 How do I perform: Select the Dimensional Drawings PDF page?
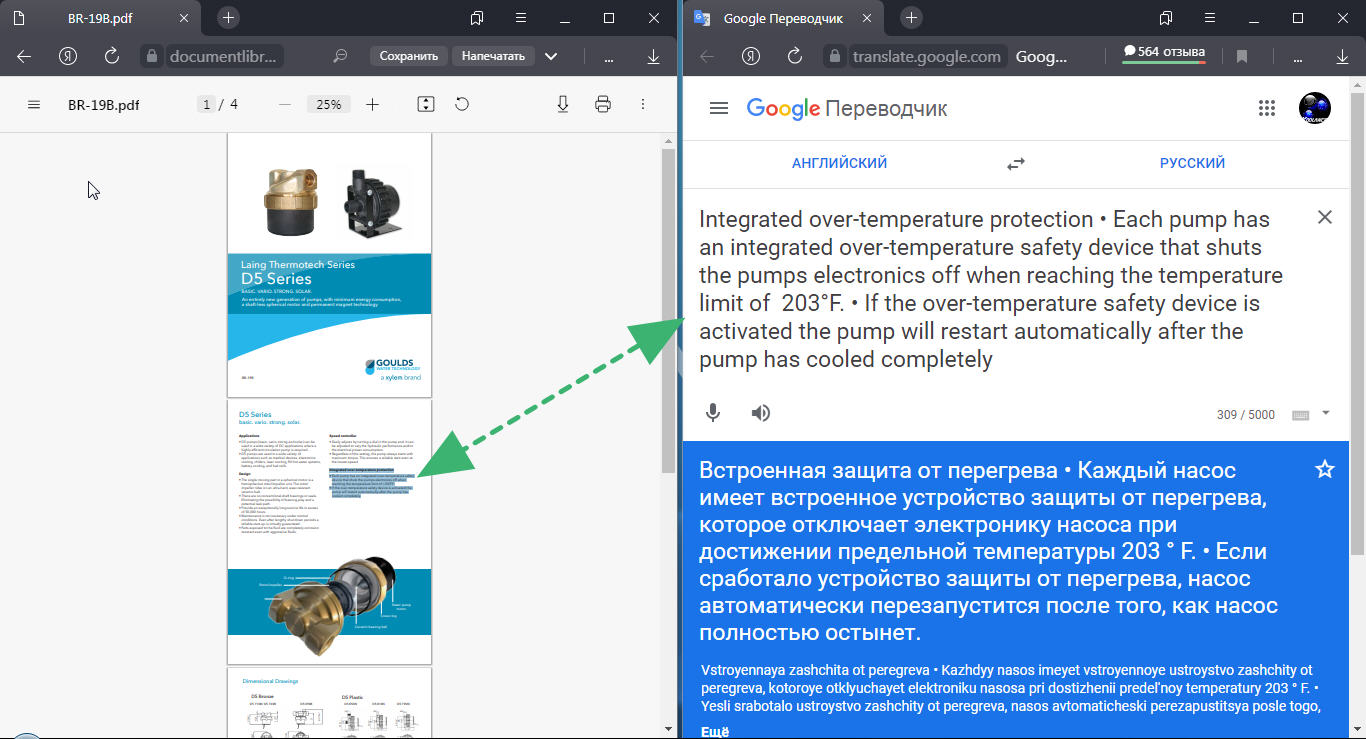point(329,703)
